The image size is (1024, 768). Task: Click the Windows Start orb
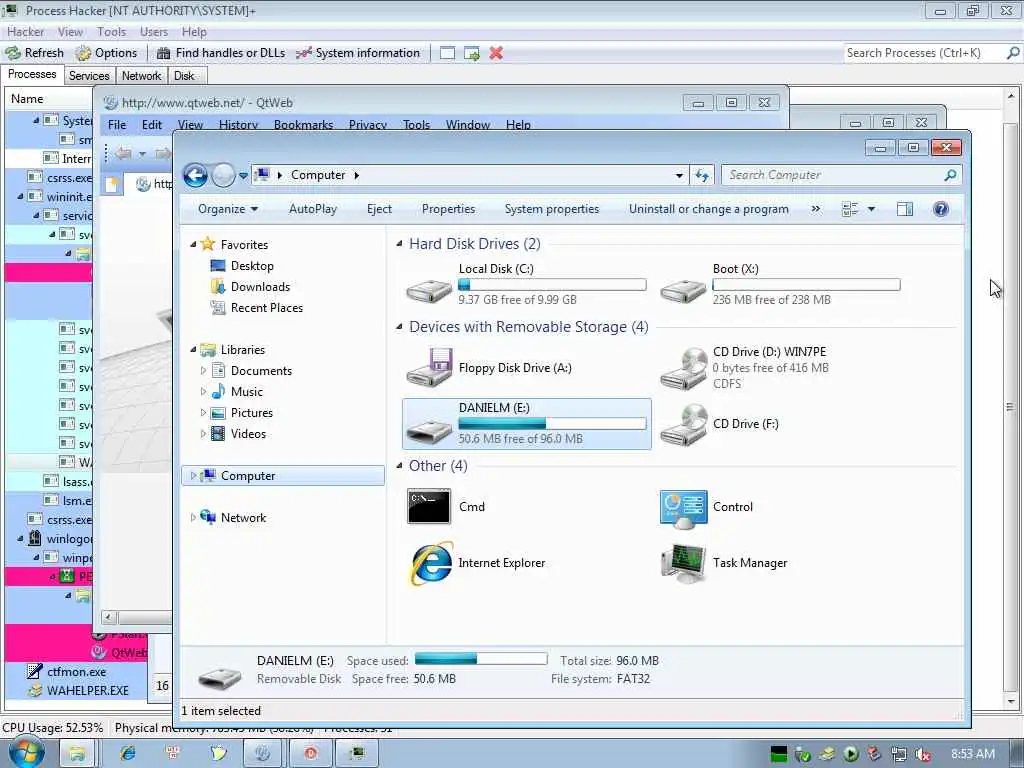point(26,752)
